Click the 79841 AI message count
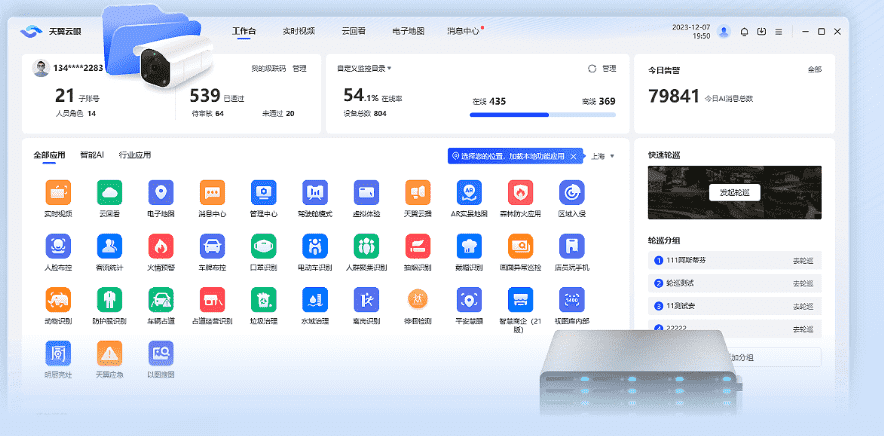 674,96
